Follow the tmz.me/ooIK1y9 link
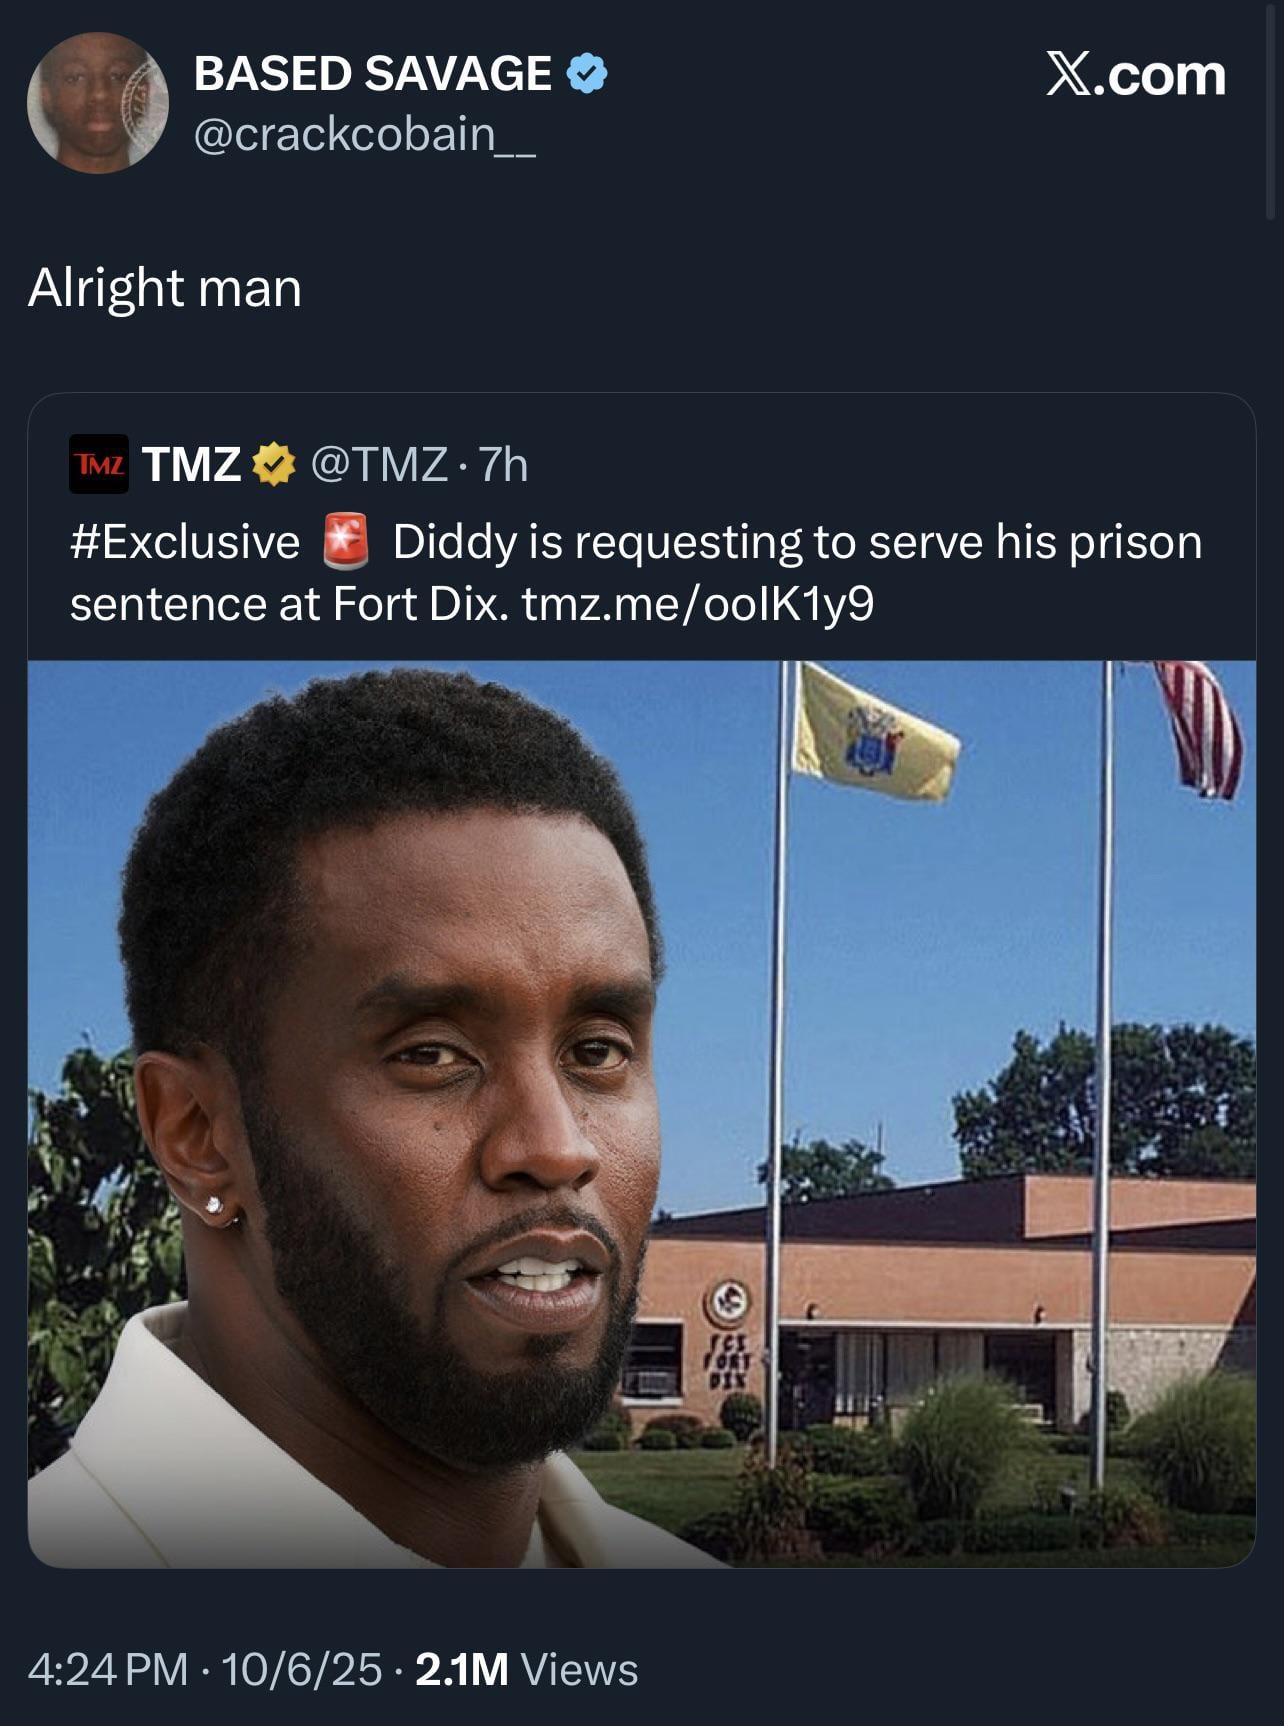The height and width of the screenshot is (1726, 1284). point(698,604)
